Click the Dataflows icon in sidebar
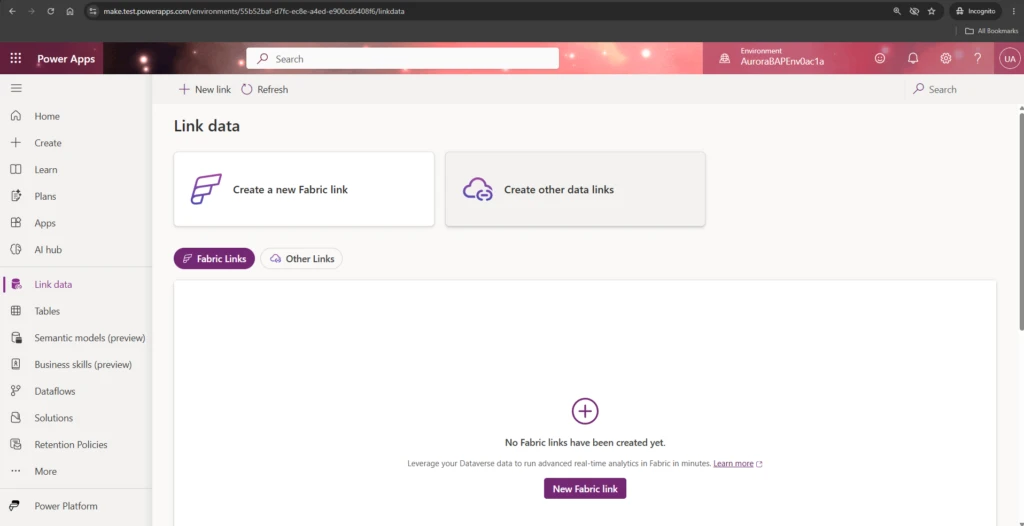 (16, 391)
